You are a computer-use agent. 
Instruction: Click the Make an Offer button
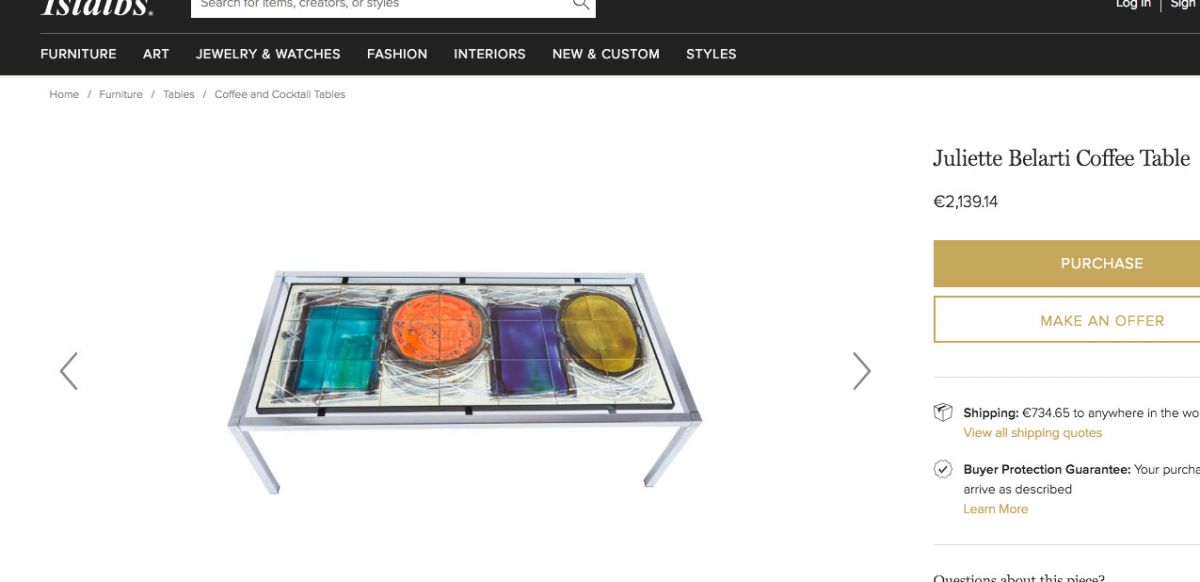1067,320
